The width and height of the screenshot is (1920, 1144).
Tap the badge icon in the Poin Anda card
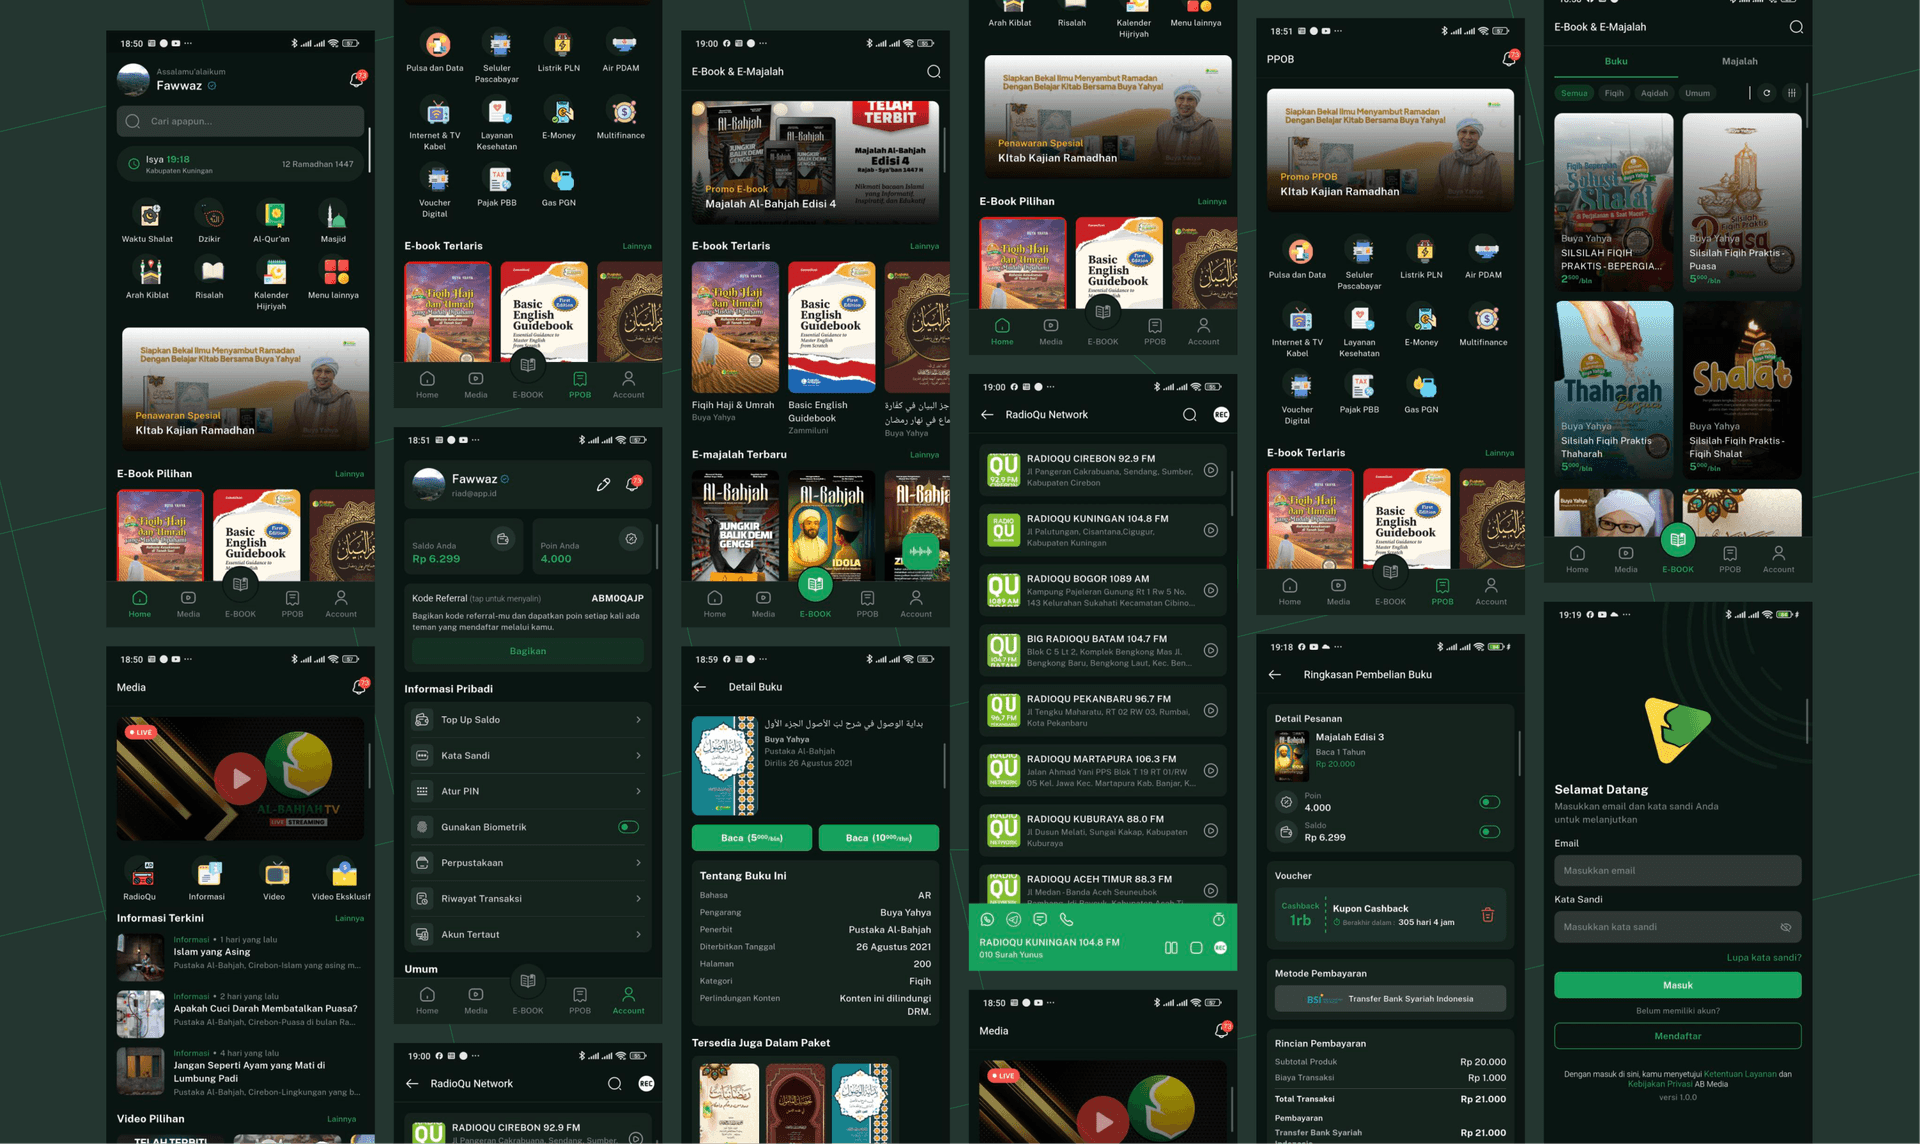631,538
